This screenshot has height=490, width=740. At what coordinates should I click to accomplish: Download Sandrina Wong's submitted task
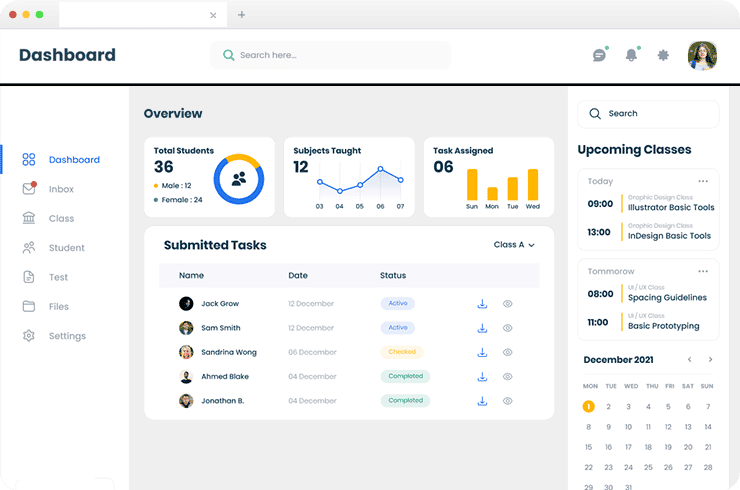[482, 352]
